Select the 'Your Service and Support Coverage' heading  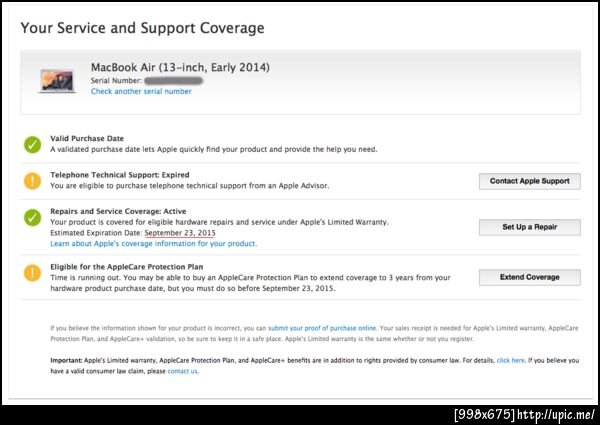(x=142, y=28)
